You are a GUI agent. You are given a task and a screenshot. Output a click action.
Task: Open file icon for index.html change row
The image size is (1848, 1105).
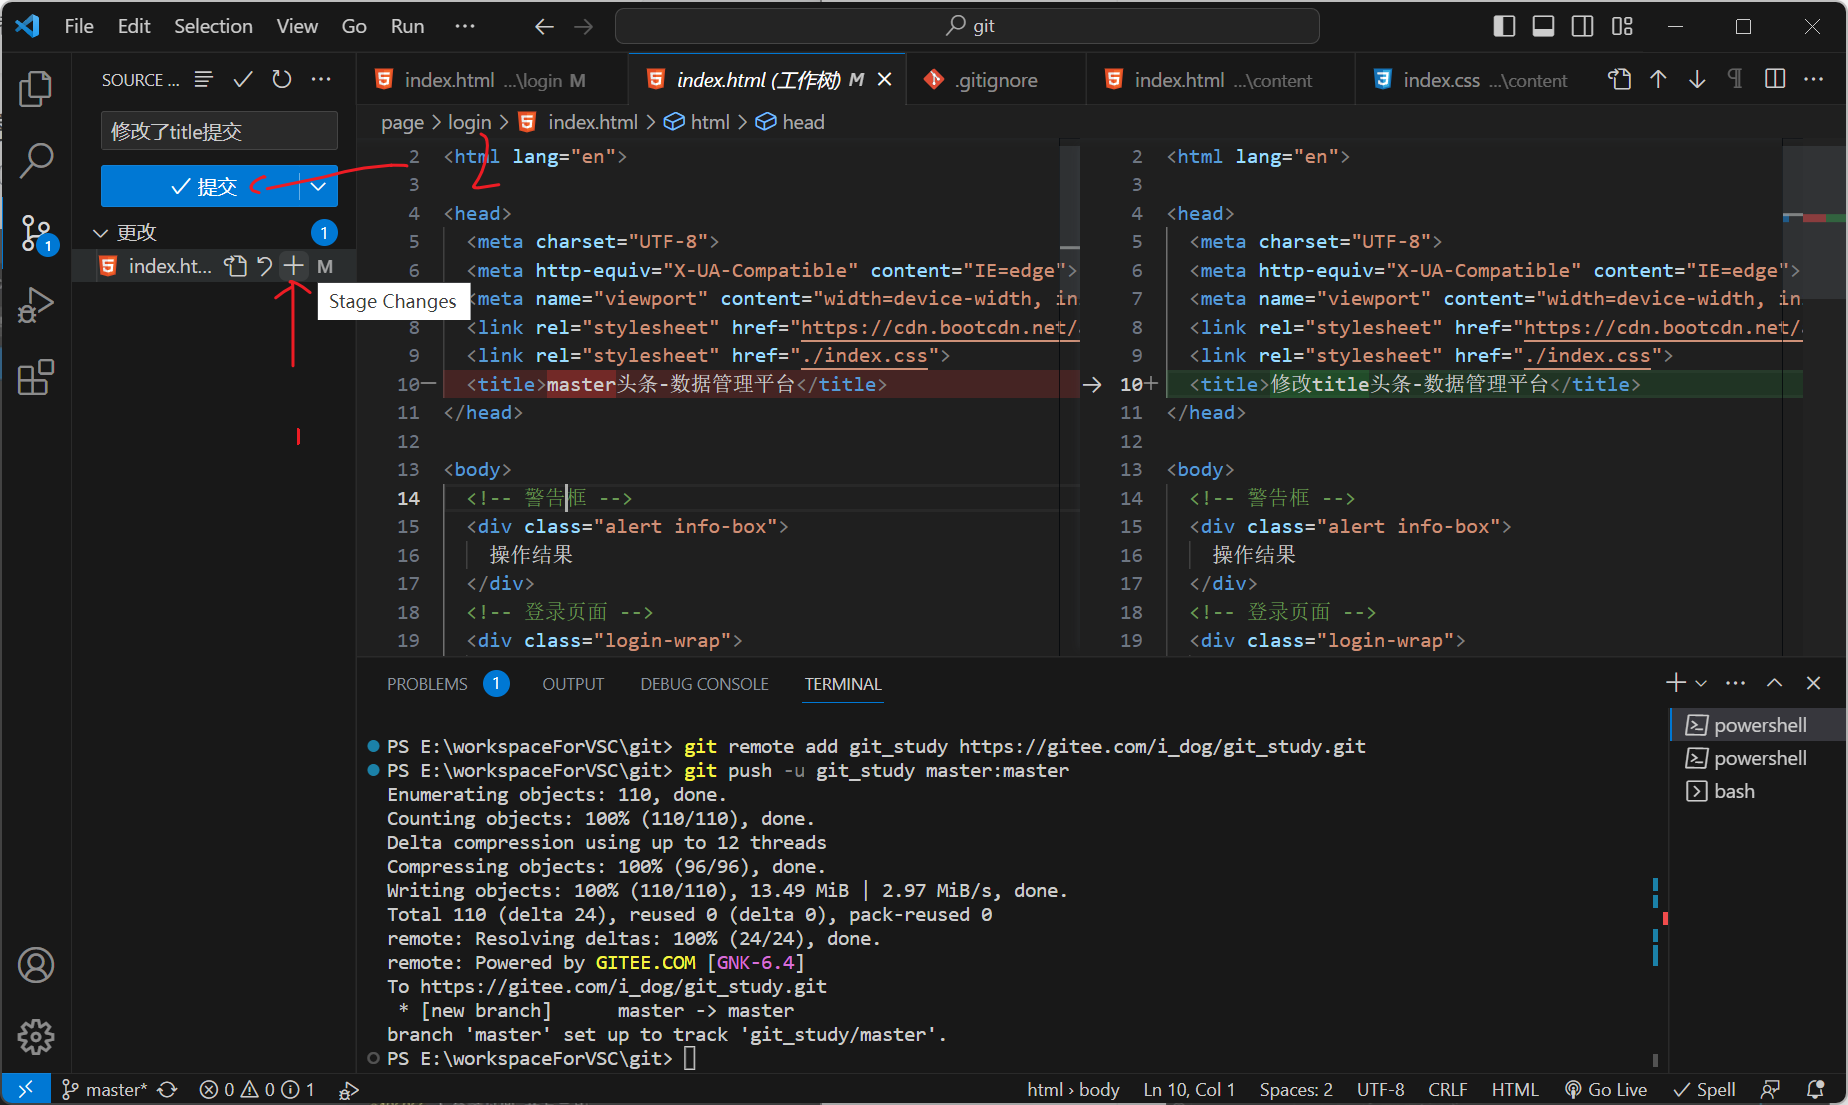(x=235, y=266)
